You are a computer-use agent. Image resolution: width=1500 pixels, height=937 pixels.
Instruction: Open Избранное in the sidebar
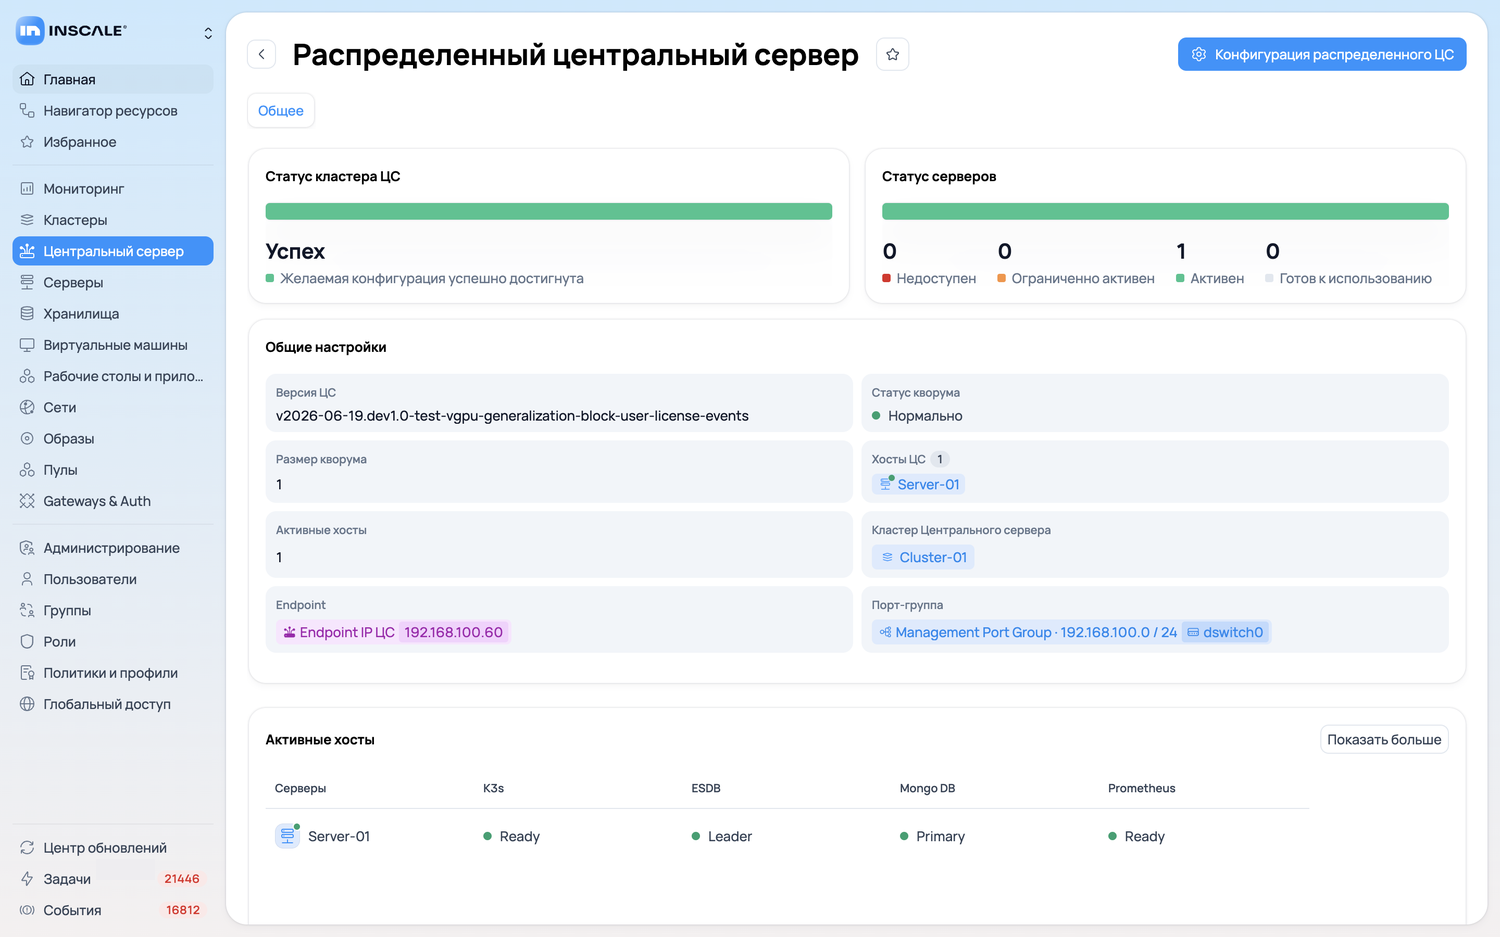pyautogui.click(x=113, y=142)
